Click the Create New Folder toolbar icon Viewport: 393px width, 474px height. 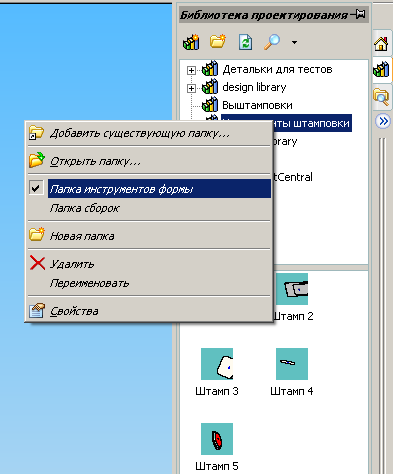click(218, 42)
